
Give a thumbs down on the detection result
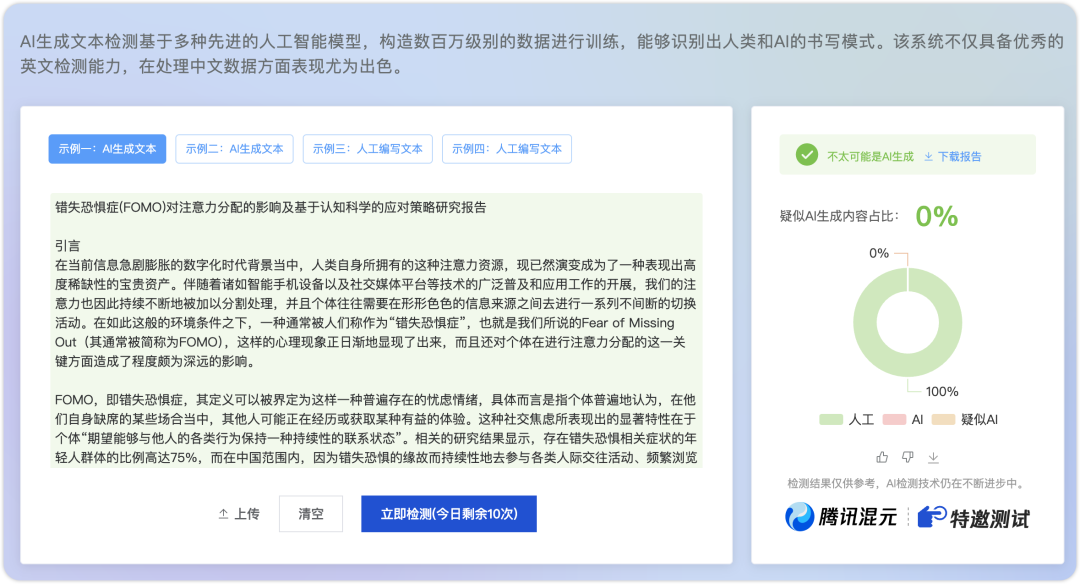pyautogui.click(x=906, y=458)
